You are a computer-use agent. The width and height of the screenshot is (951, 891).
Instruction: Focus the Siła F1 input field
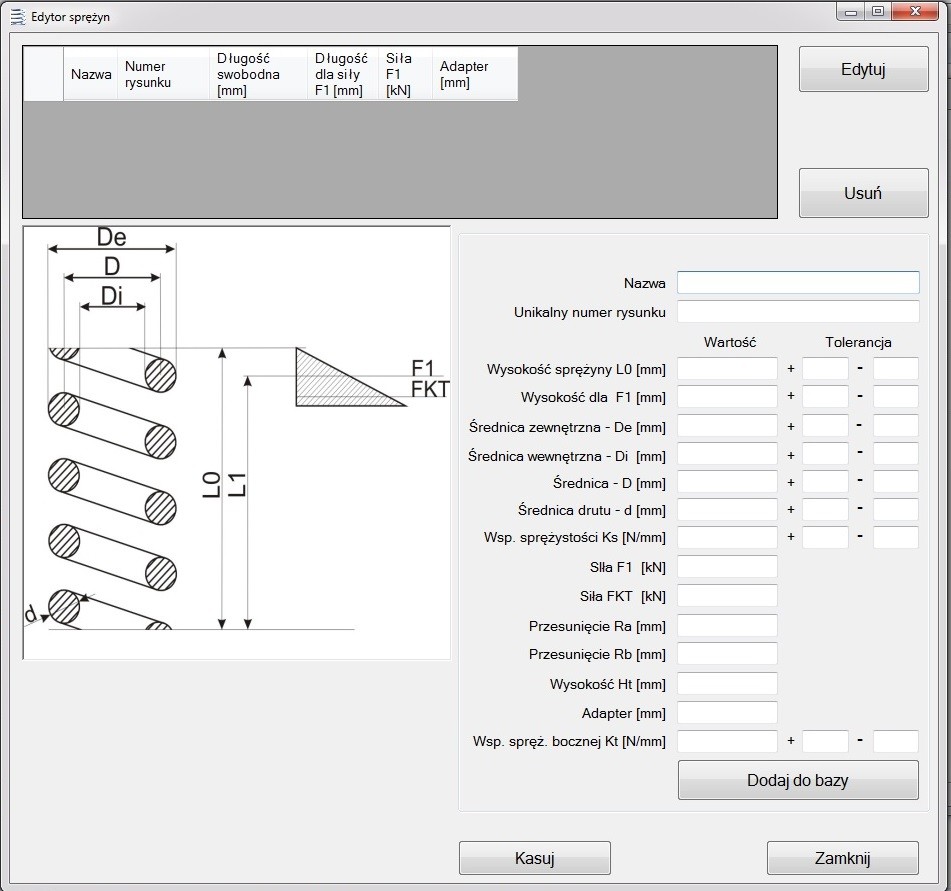pos(726,567)
